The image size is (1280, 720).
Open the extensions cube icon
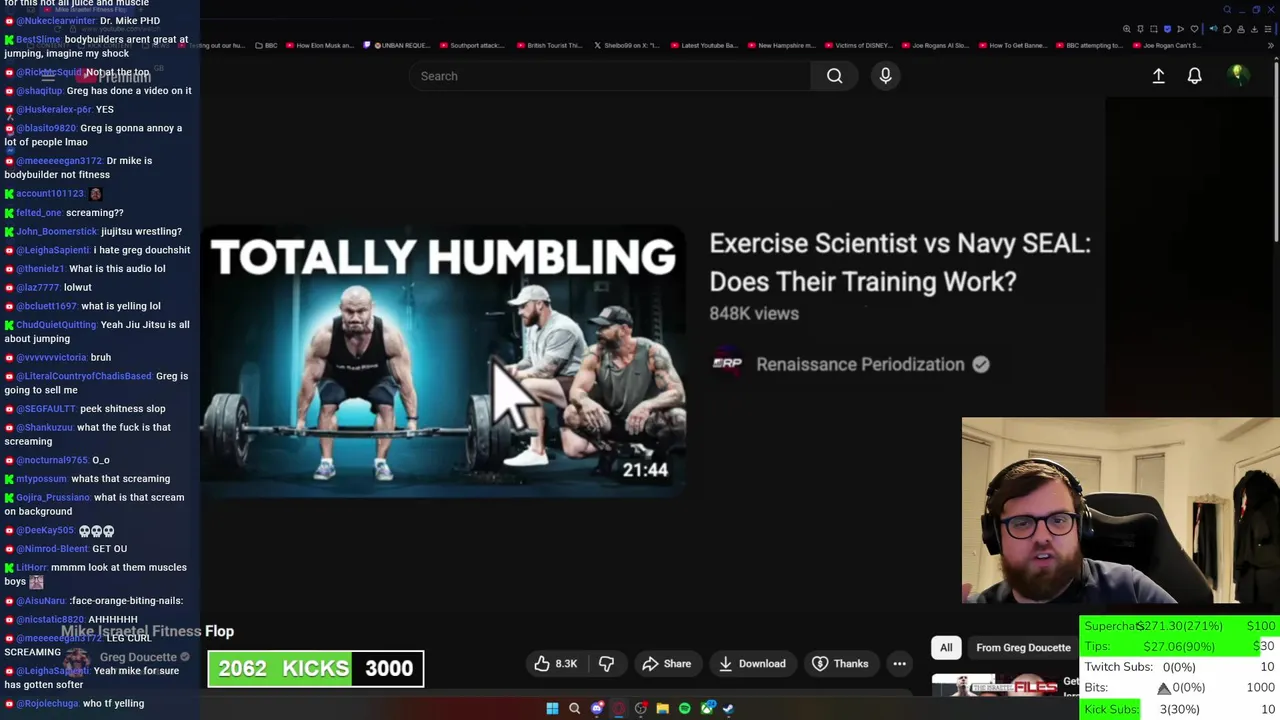pos(1227,29)
